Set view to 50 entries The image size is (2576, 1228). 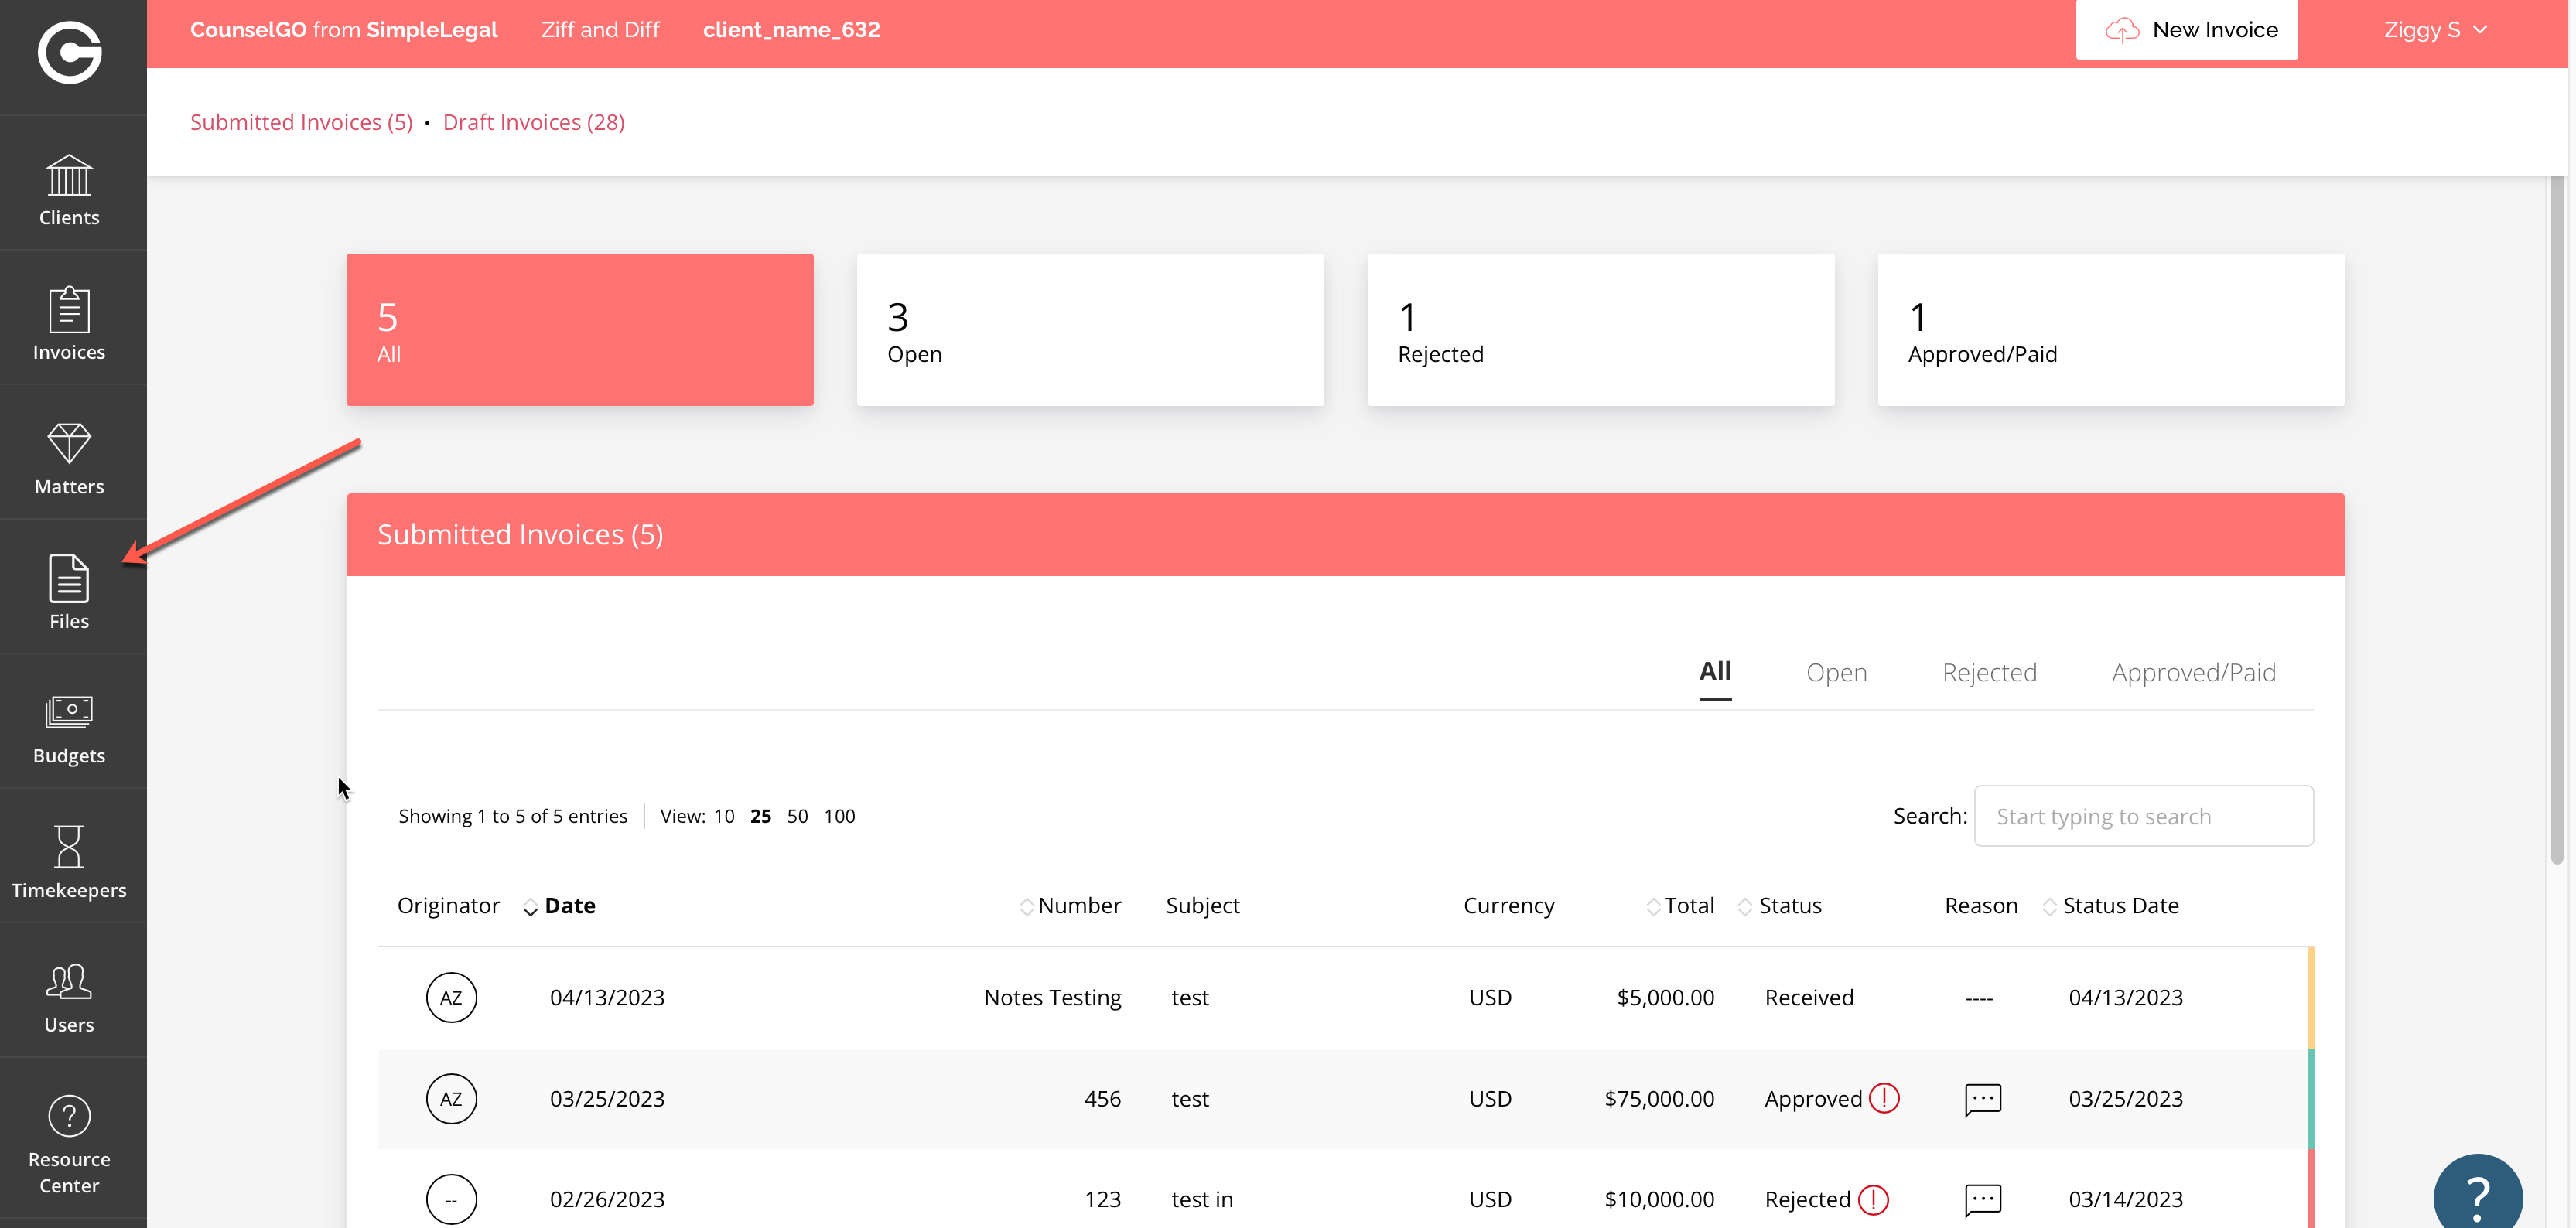797,816
